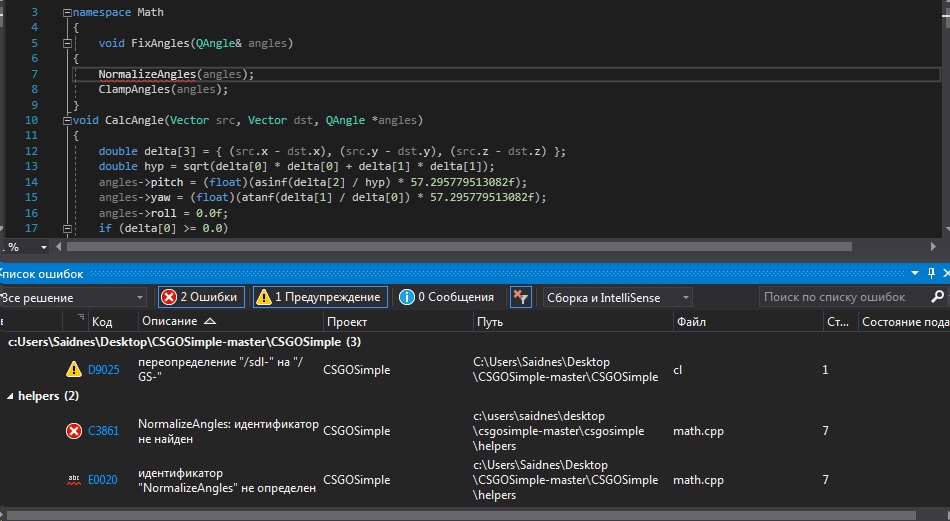The height and width of the screenshot is (521, 950).
Task: Collapse the 'helpers (2)' group
Action: point(10,396)
